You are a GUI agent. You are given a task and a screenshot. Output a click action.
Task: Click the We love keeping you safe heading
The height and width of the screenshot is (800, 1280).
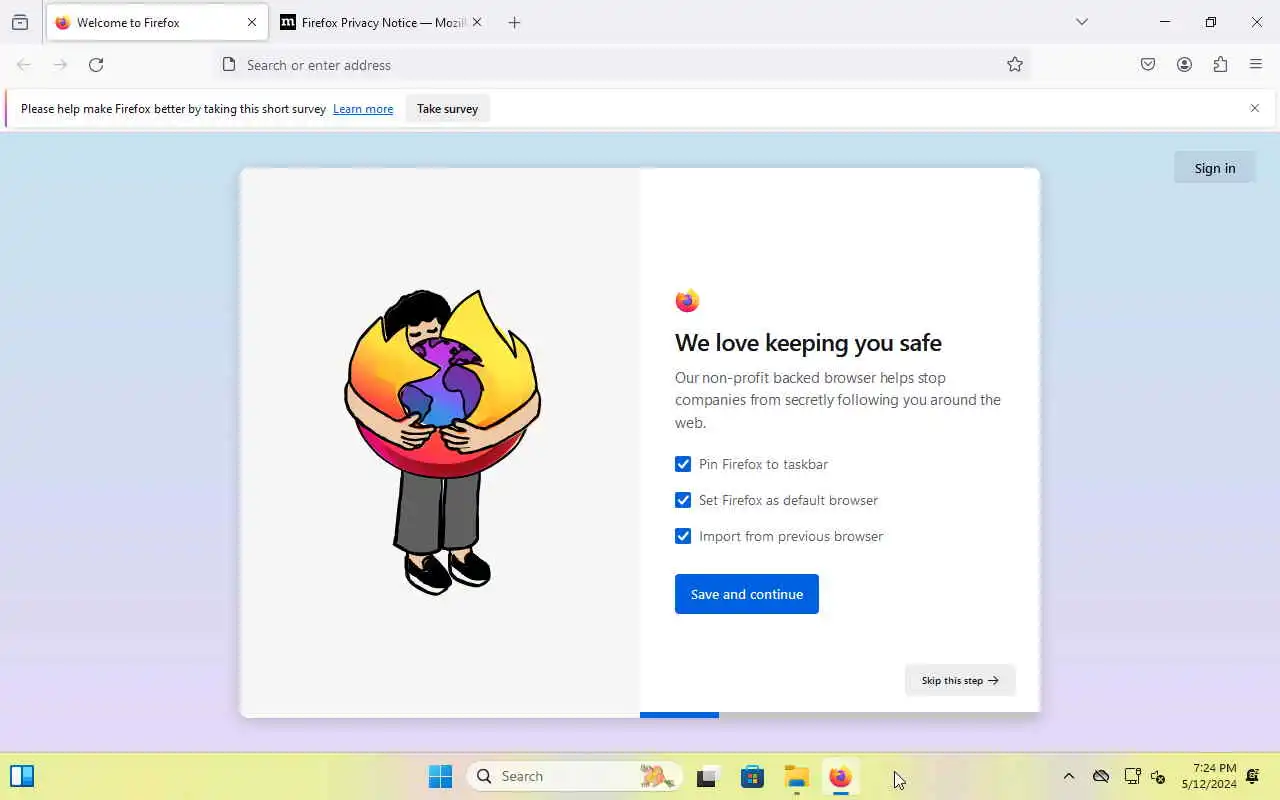click(x=808, y=343)
